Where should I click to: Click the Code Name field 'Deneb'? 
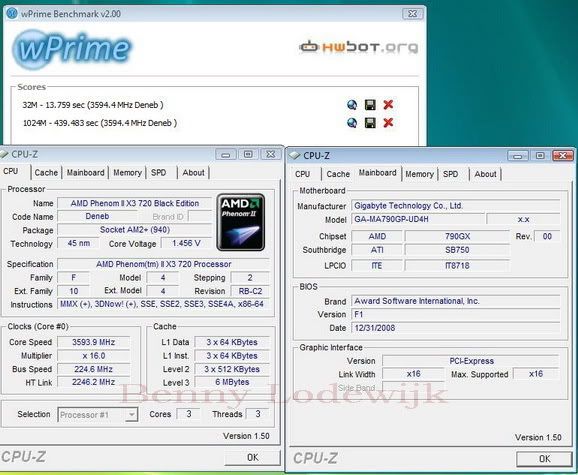click(97, 216)
